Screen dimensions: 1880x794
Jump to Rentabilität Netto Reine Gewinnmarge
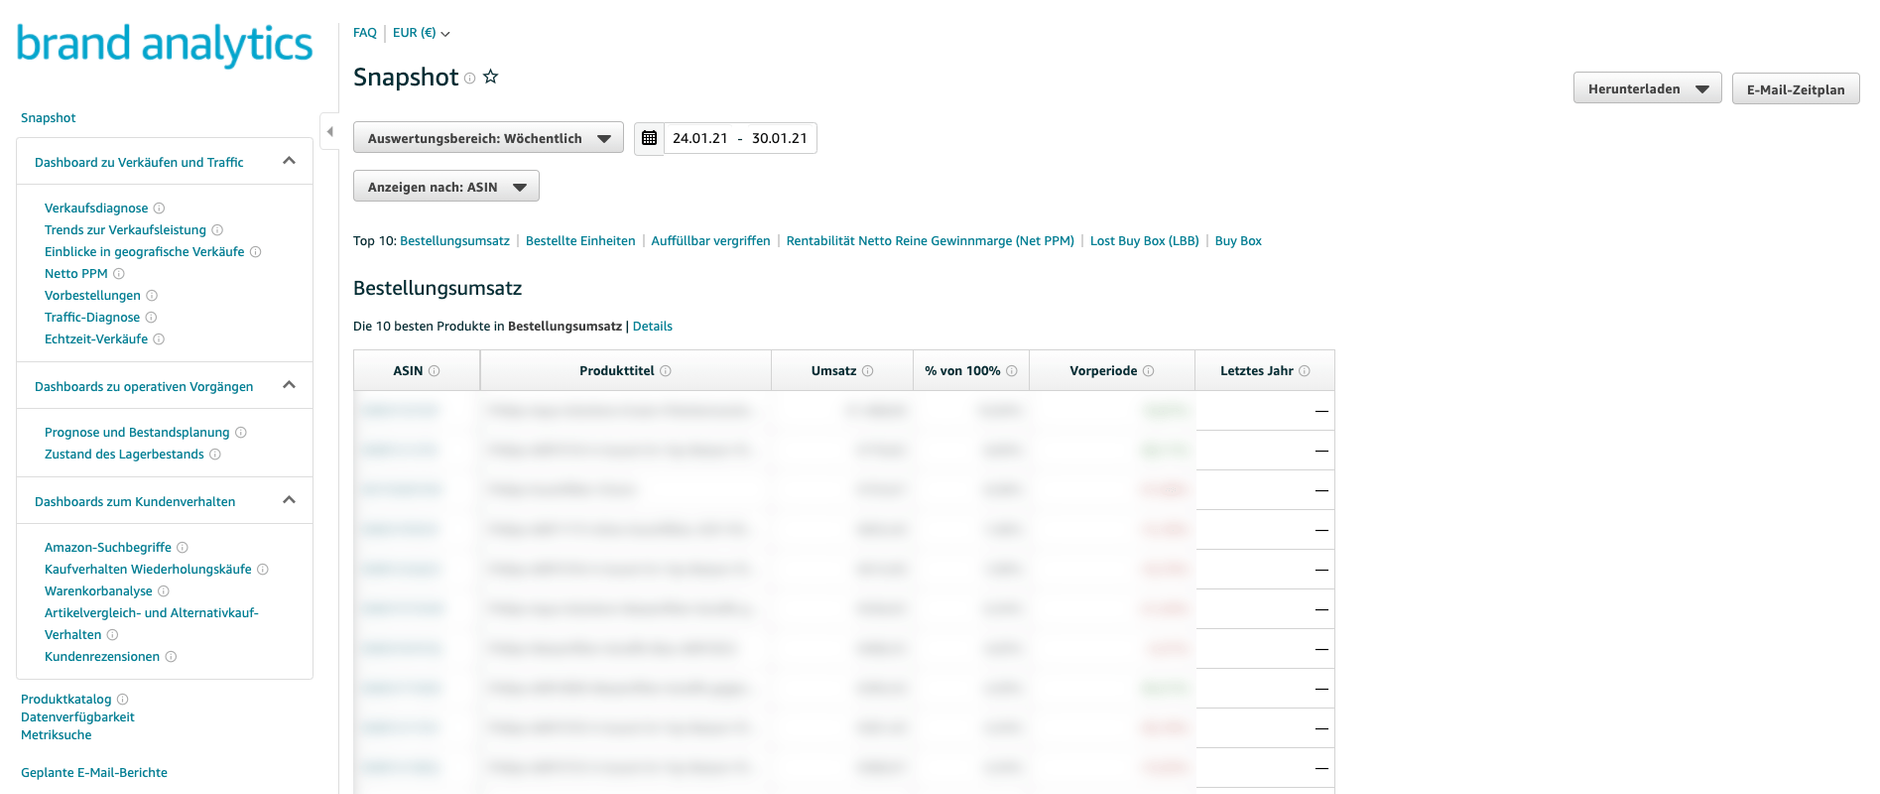930,241
